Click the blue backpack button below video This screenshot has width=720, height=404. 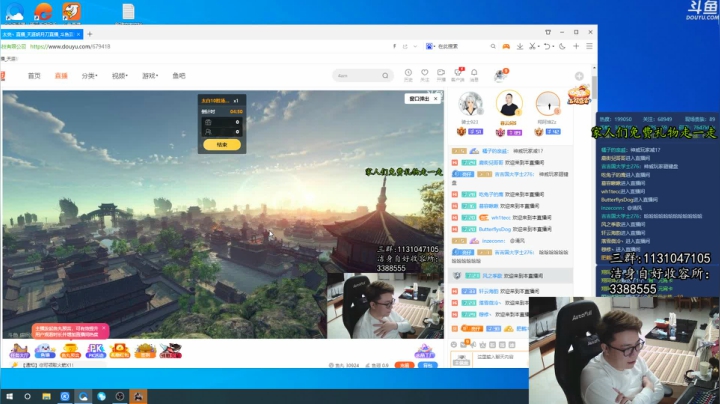pos(428,365)
